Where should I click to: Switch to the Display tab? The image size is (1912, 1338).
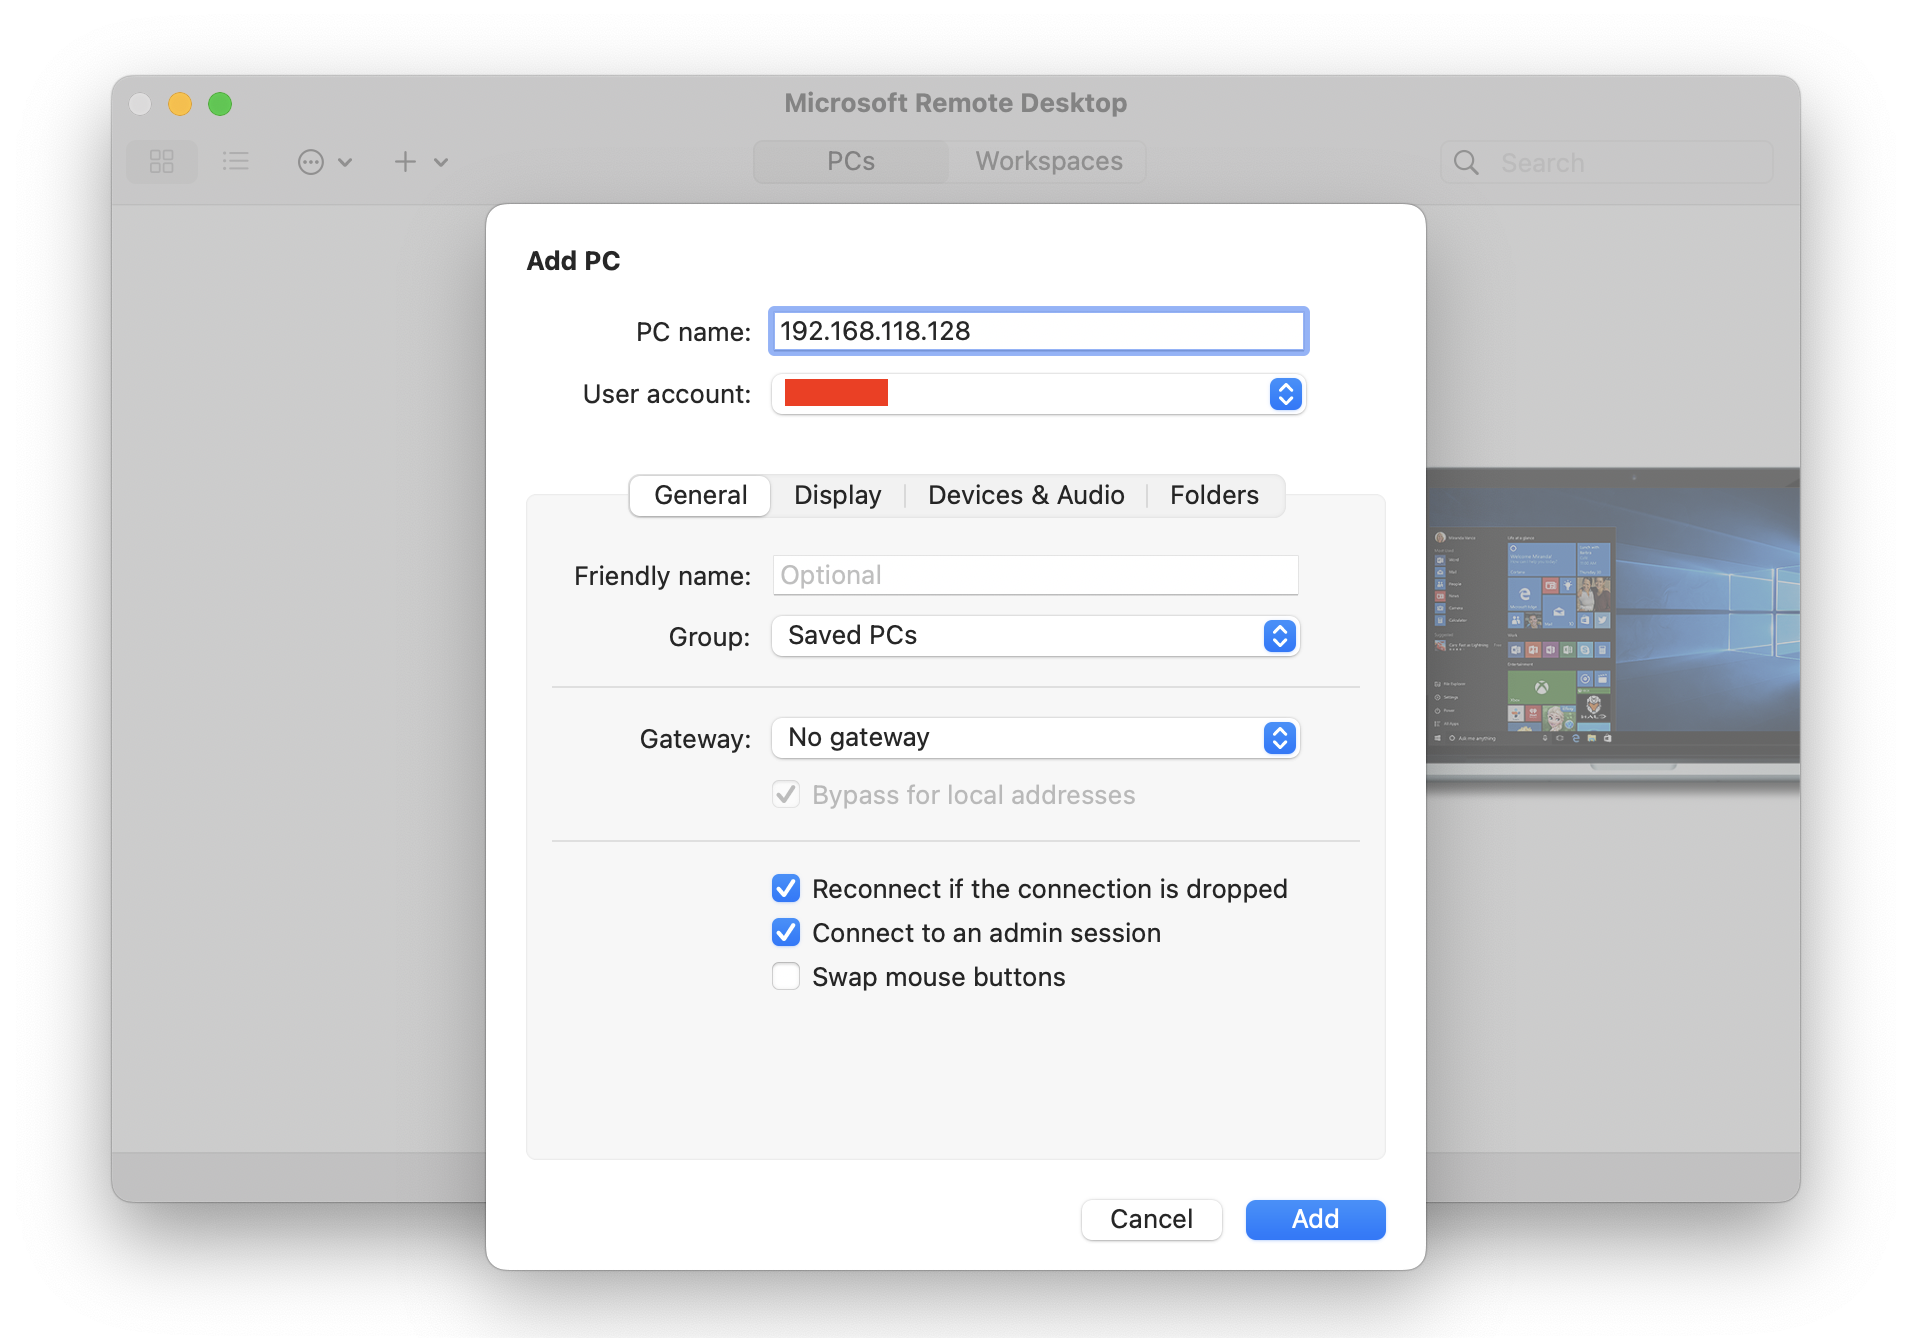pyautogui.click(x=838, y=495)
